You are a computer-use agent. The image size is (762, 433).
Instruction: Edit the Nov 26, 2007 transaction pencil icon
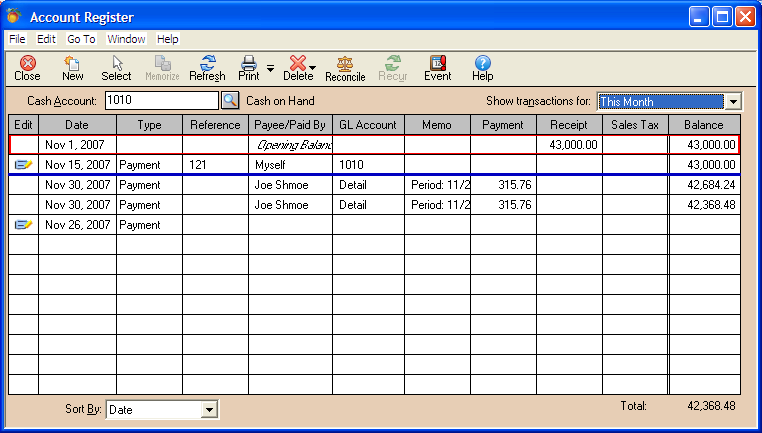(x=23, y=225)
